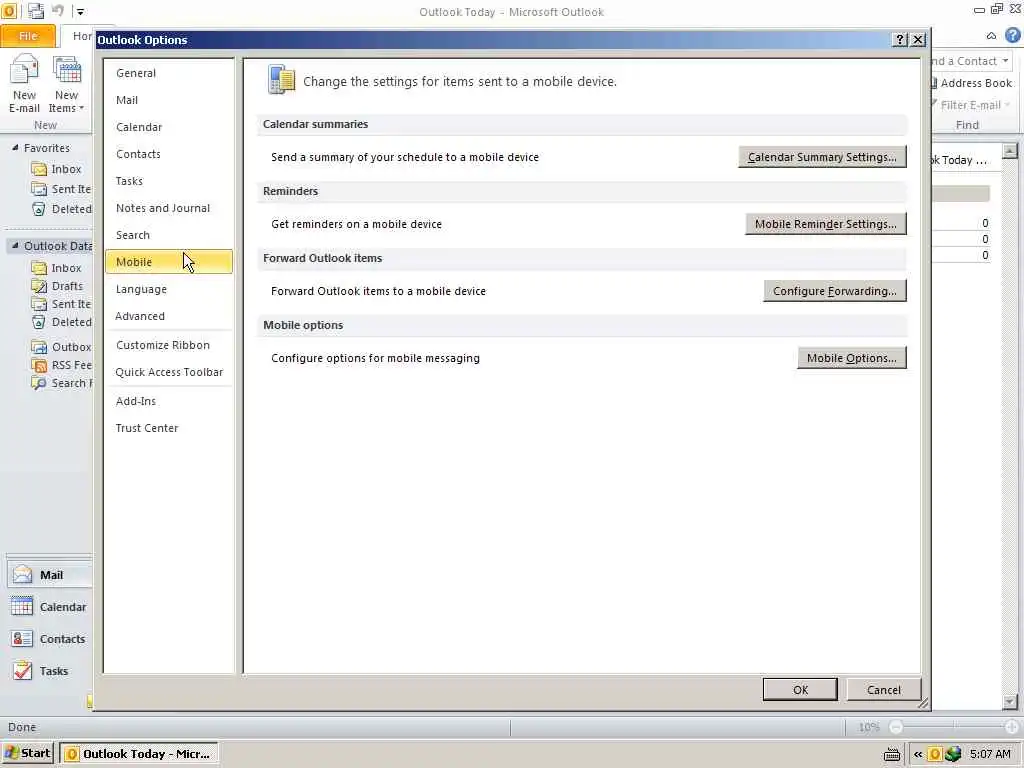Click Mobile Options button
The width and height of the screenshot is (1024, 768).
[852, 358]
